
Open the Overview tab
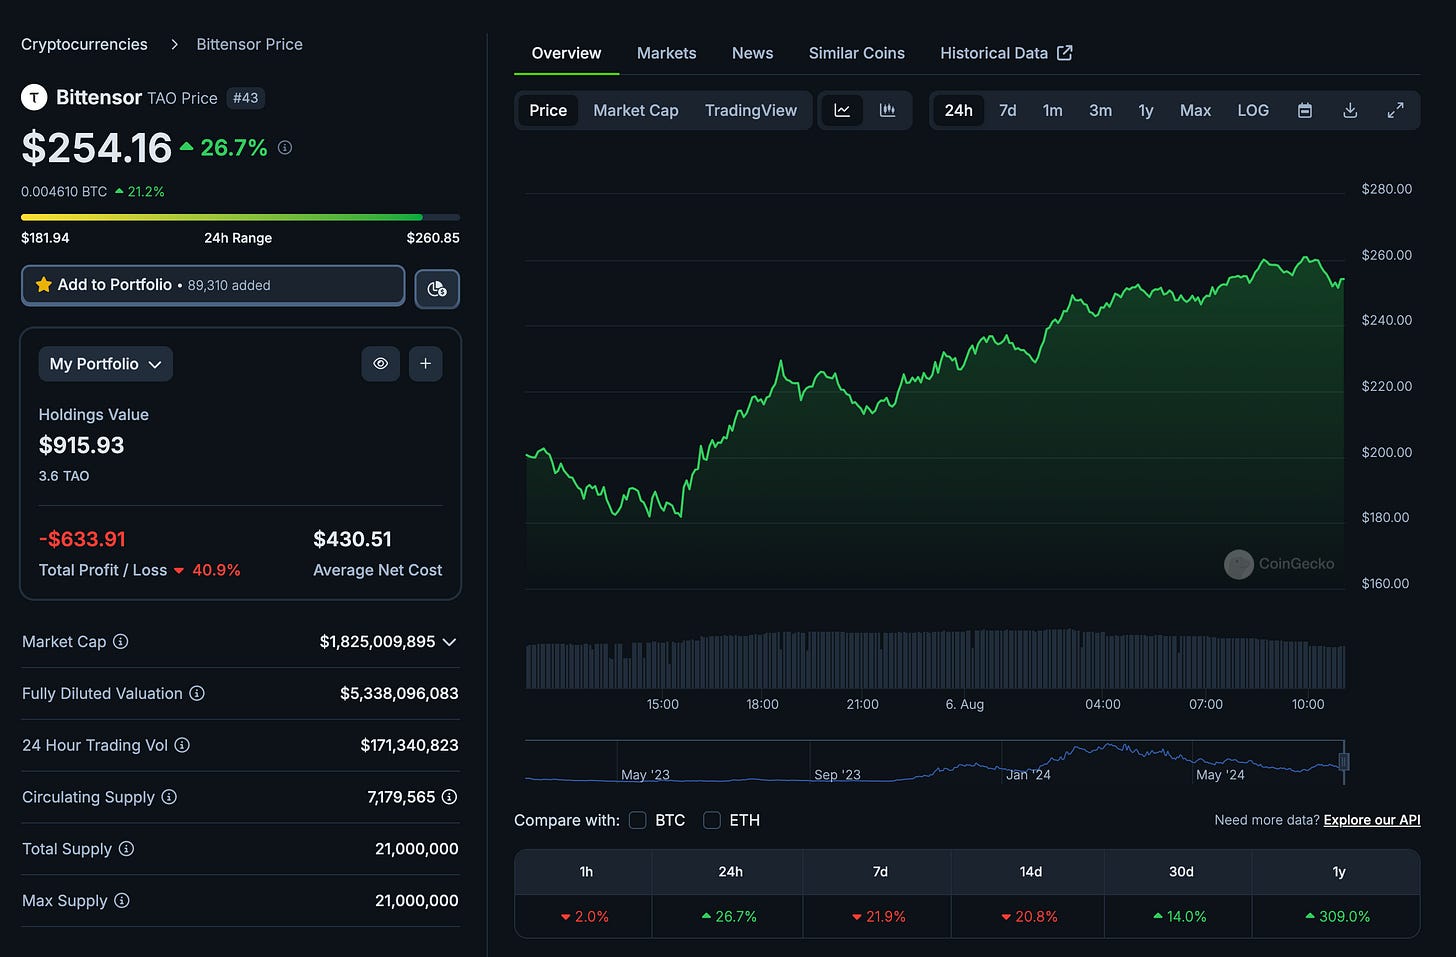566,53
